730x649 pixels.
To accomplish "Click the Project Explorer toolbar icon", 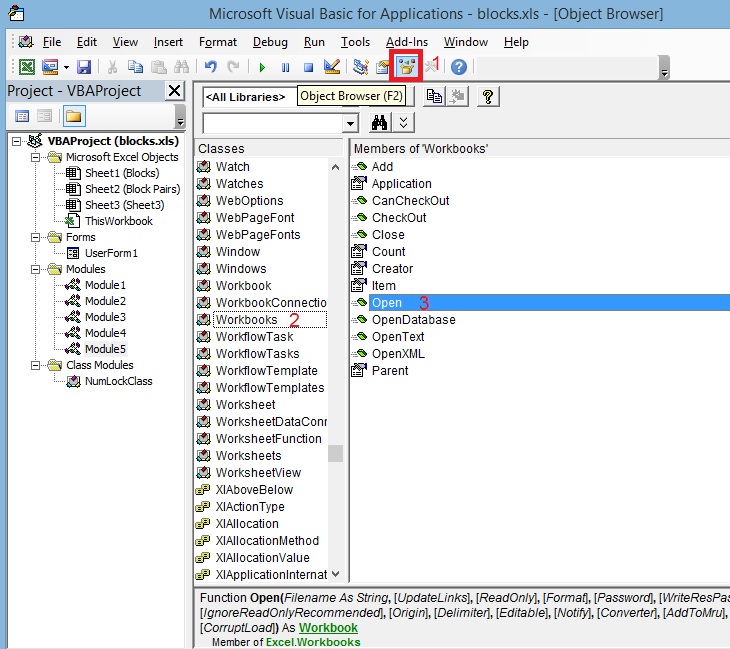I will [360, 67].
